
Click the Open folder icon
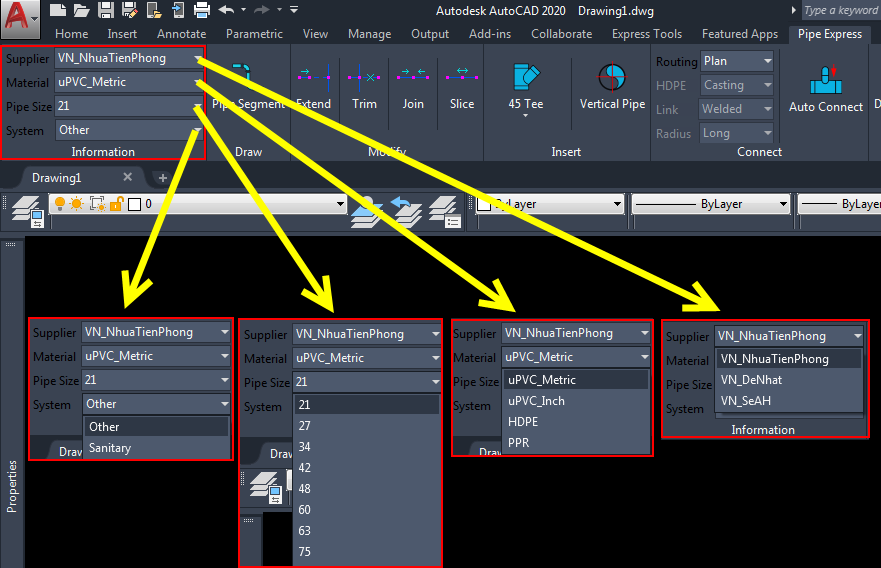(81, 10)
